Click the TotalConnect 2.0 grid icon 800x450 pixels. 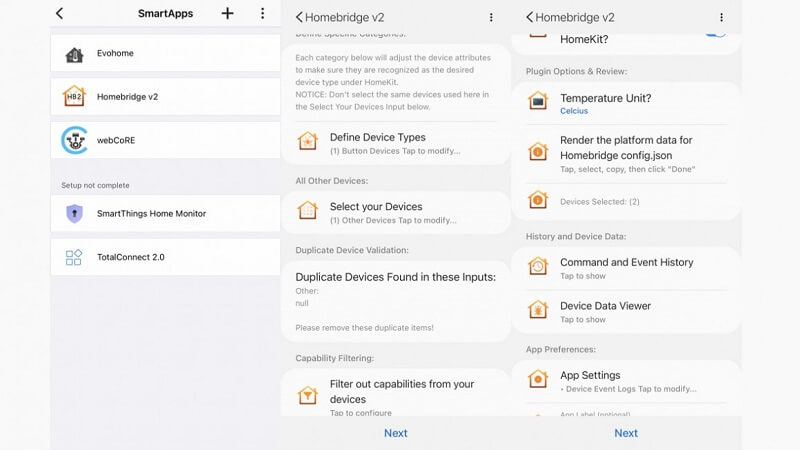pyautogui.click(x=74, y=257)
